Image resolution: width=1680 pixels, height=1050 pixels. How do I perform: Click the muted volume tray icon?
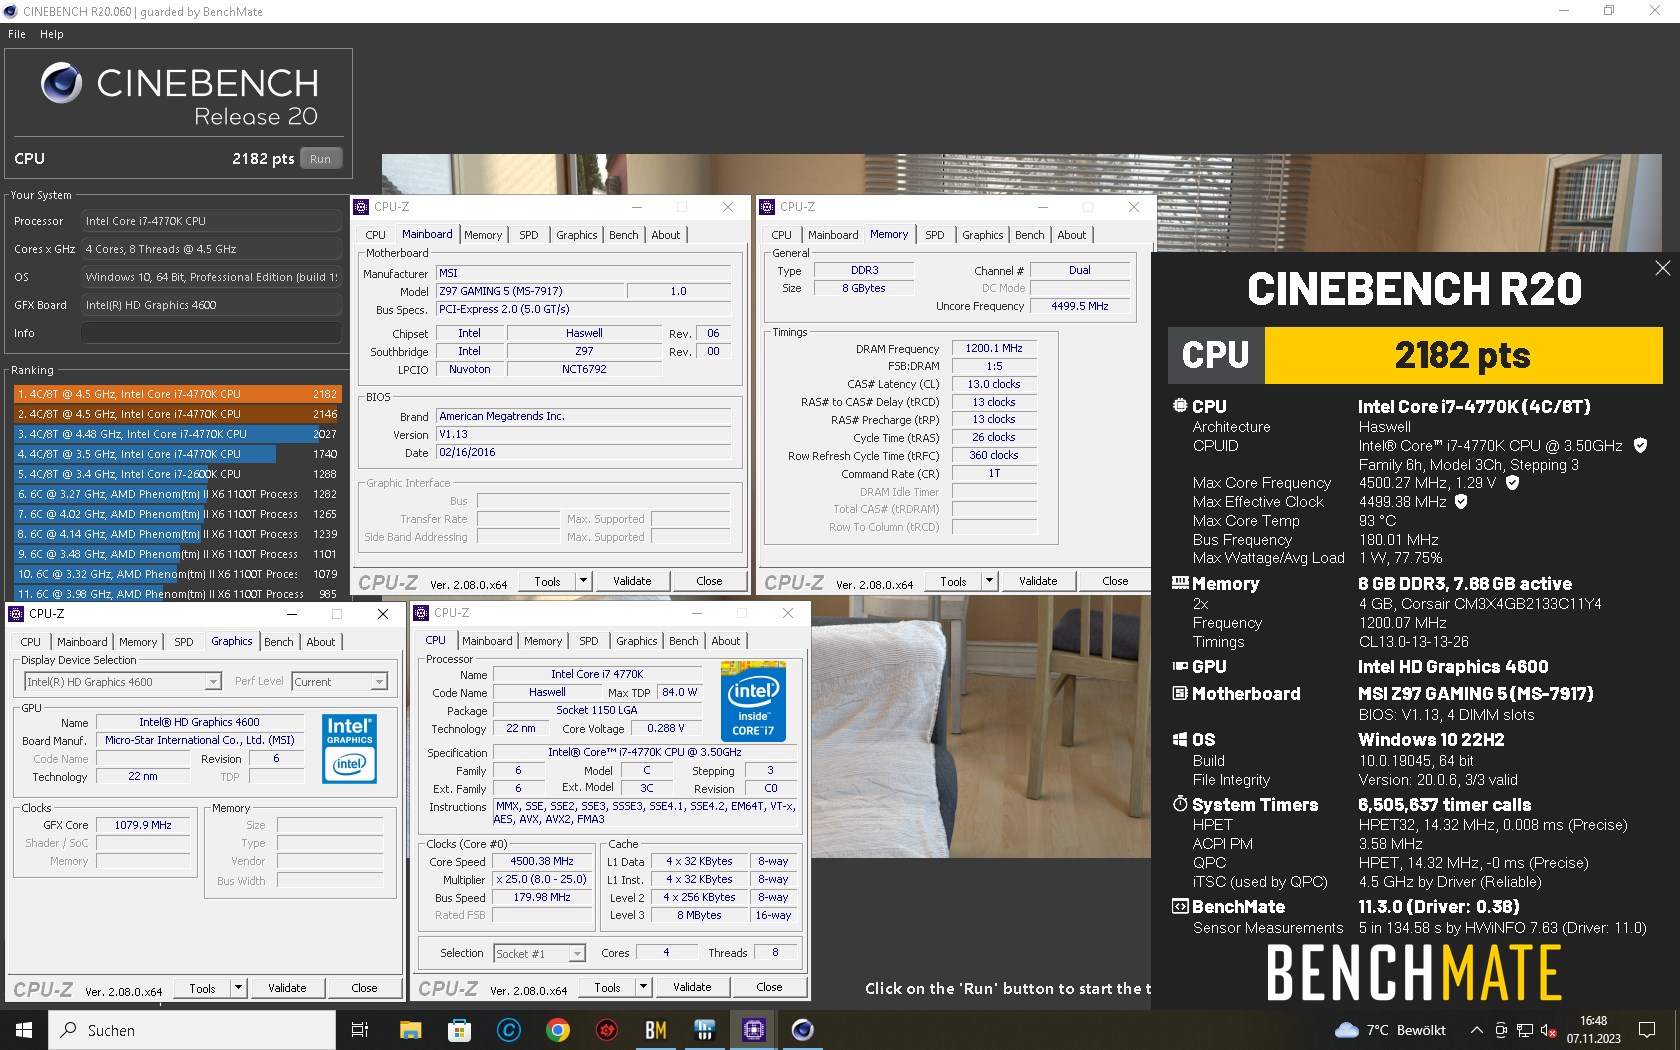[1548, 1030]
